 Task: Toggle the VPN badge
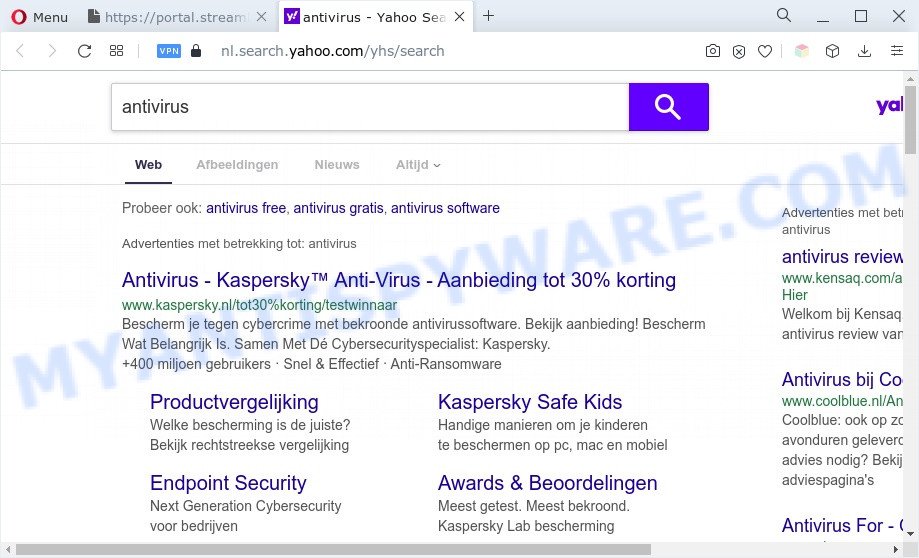[169, 51]
